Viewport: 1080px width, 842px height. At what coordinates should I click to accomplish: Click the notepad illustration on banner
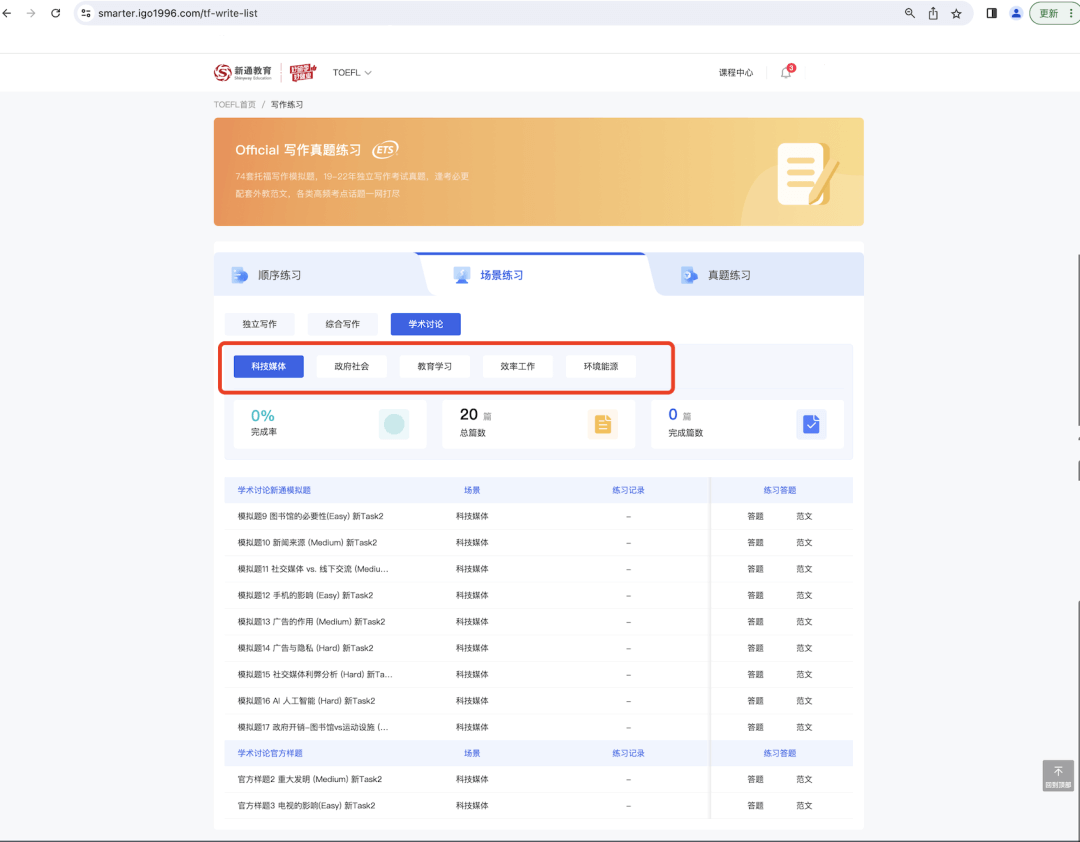pos(807,174)
